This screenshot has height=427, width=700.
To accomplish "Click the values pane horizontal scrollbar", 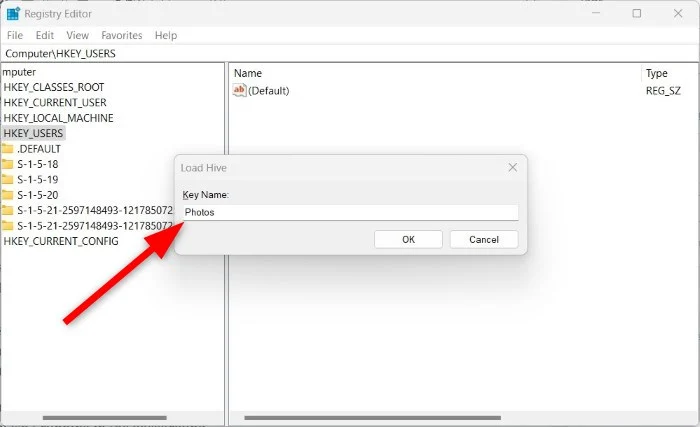I will tap(372, 418).
